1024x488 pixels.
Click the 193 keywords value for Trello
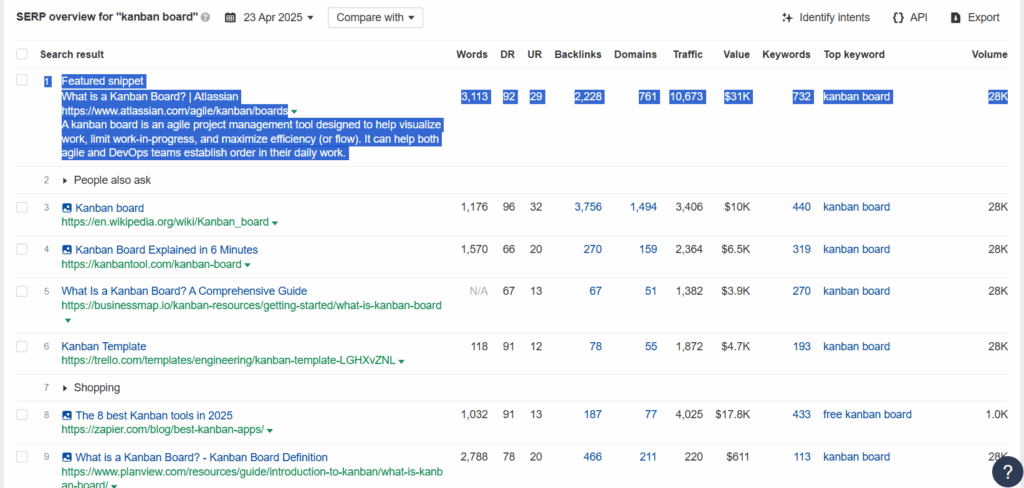click(801, 346)
